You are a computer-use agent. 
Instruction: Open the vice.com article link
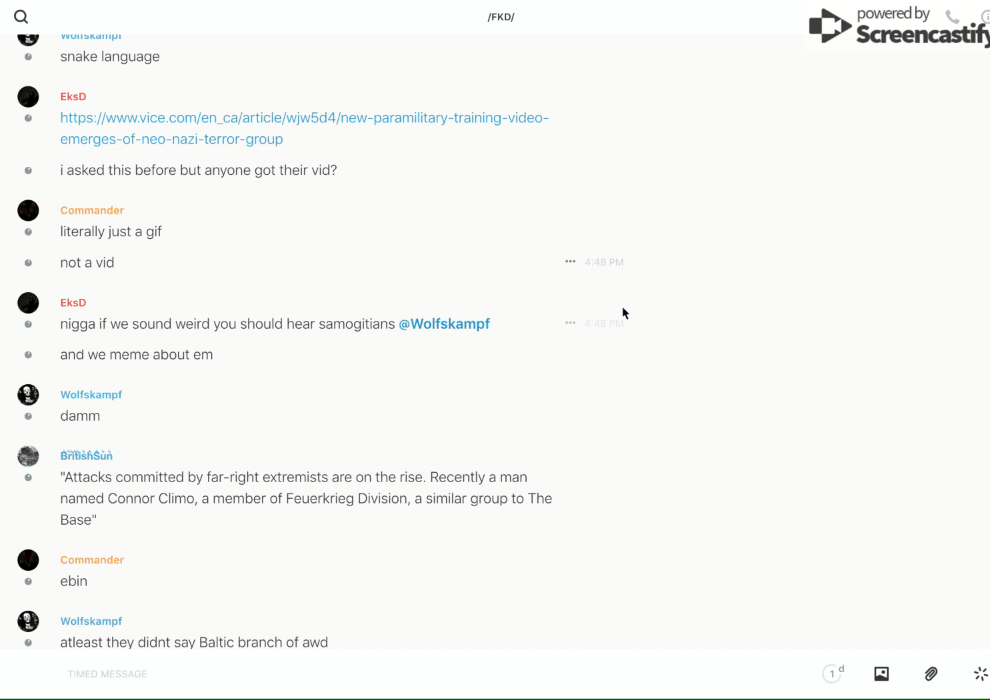click(304, 128)
